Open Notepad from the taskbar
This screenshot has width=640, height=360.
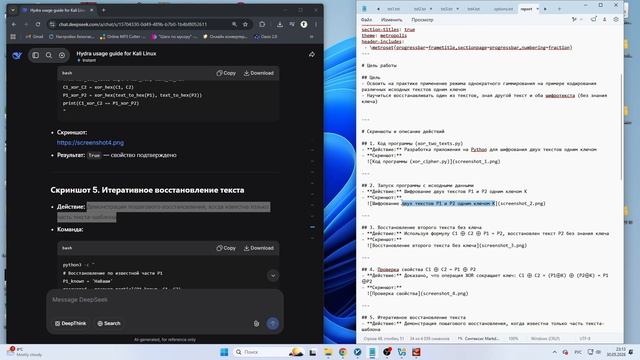372,352
